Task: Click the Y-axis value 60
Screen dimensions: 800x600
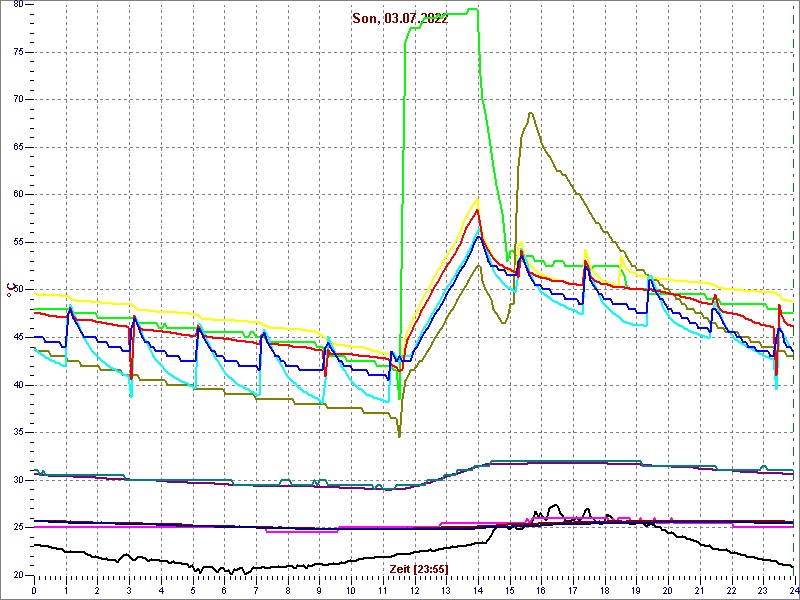Action: tap(19, 195)
